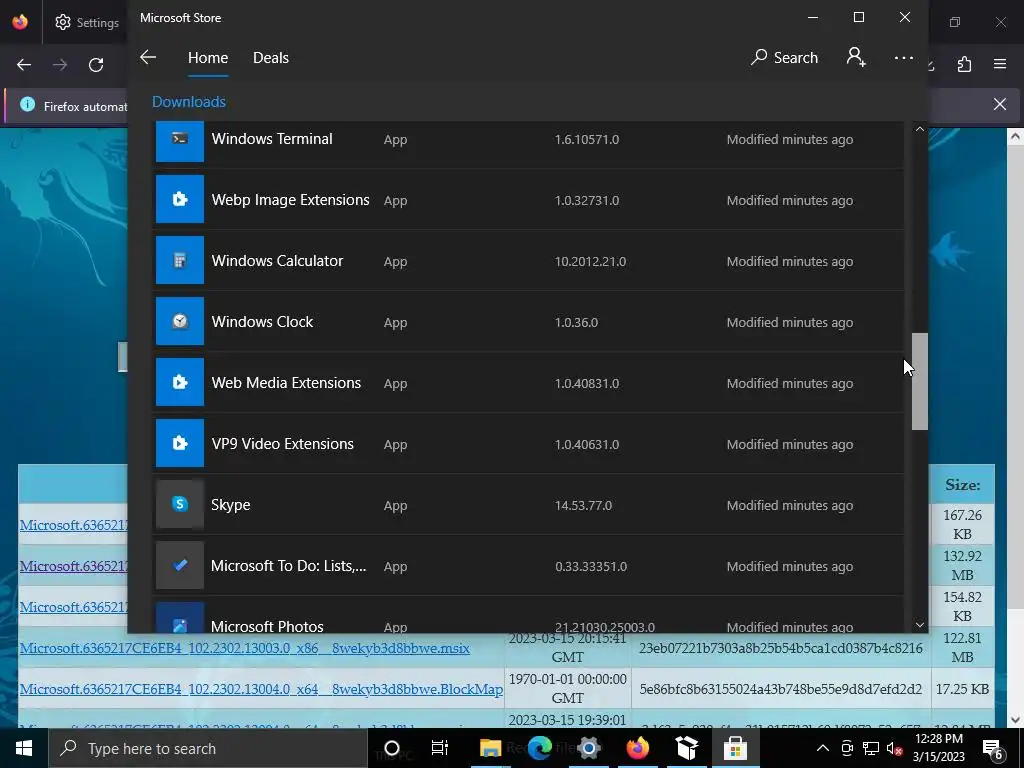Click the scroll down arrow in Store list
Image resolution: width=1024 pixels, height=768 pixels.
(x=920, y=625)
